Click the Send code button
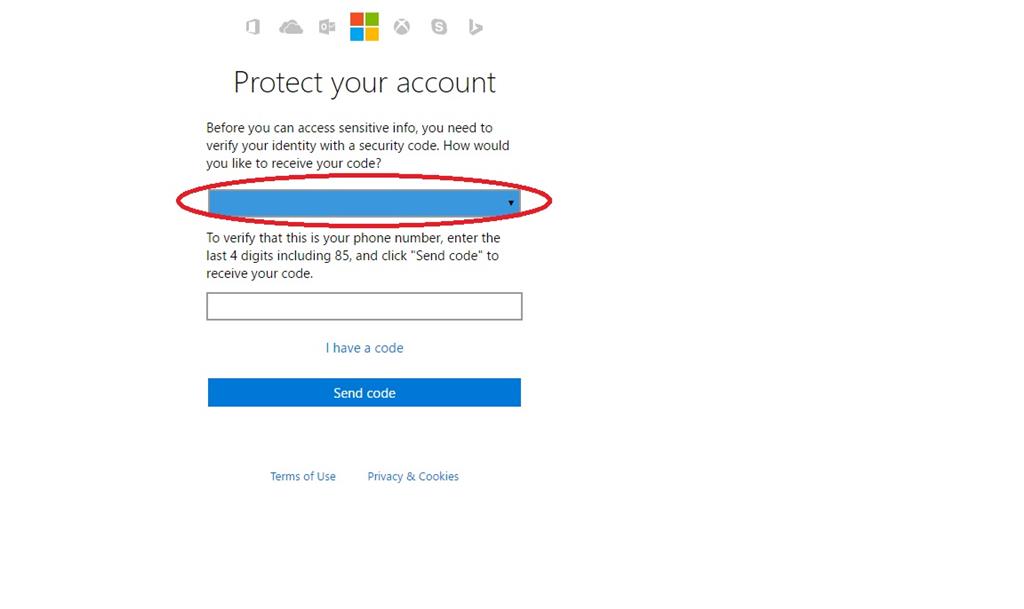This screenshot has width=1024, height=609. (364, 392)
